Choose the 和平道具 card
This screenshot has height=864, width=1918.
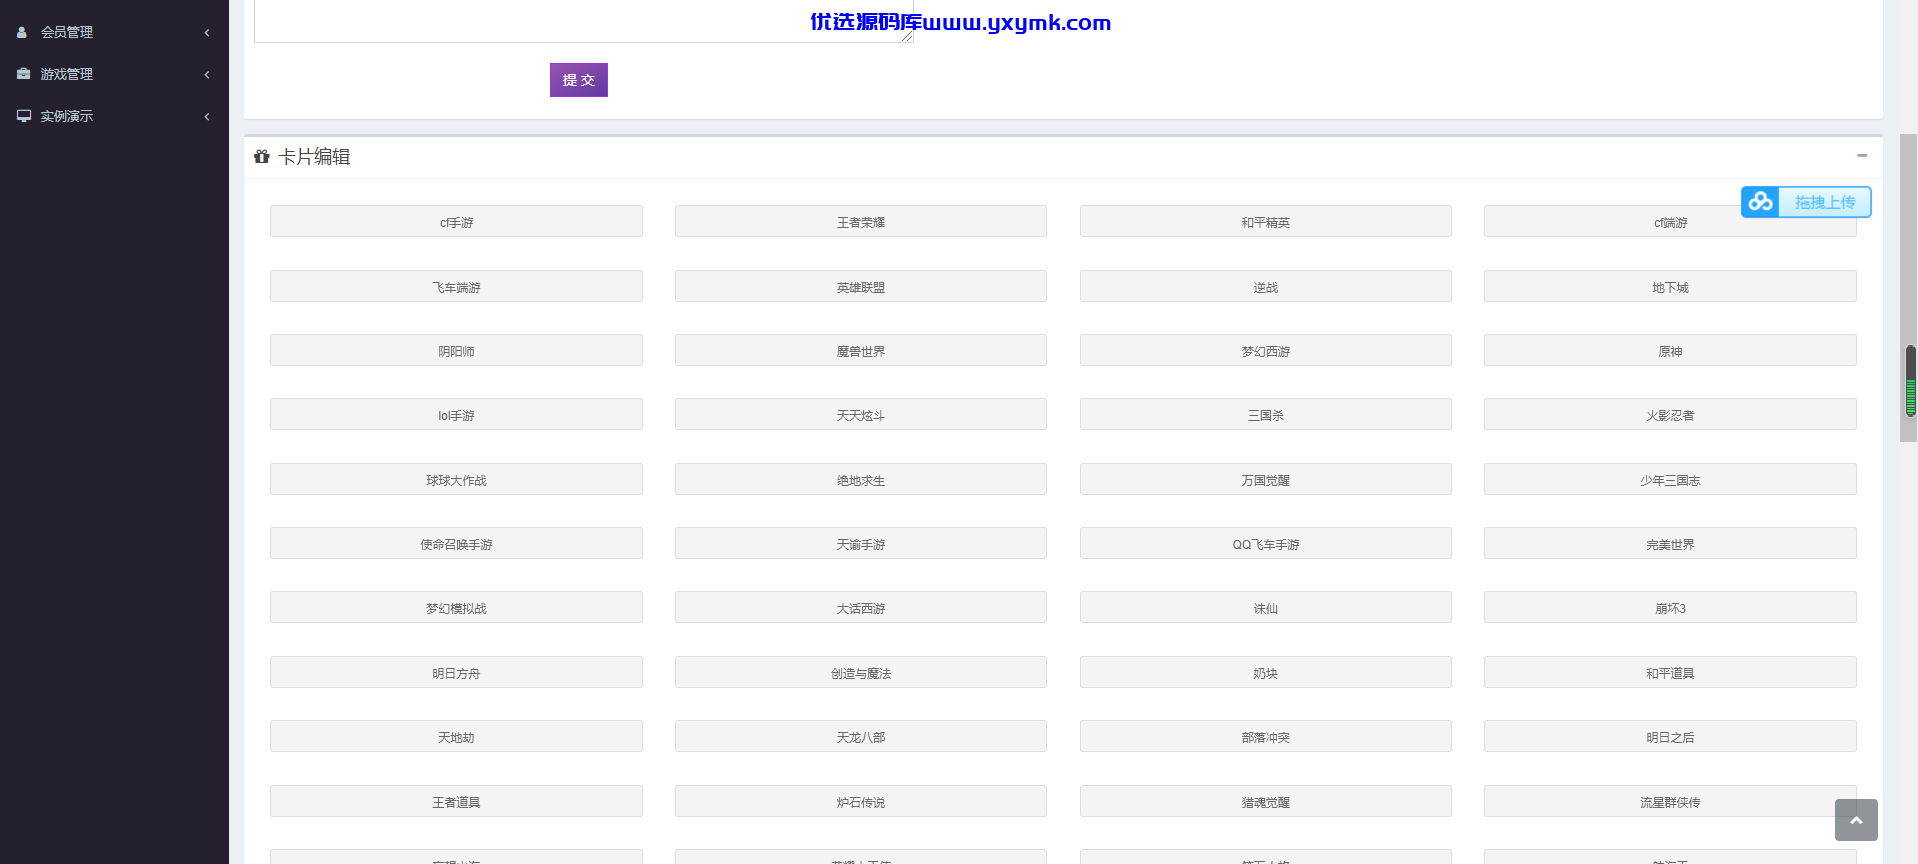point(1670,673)
